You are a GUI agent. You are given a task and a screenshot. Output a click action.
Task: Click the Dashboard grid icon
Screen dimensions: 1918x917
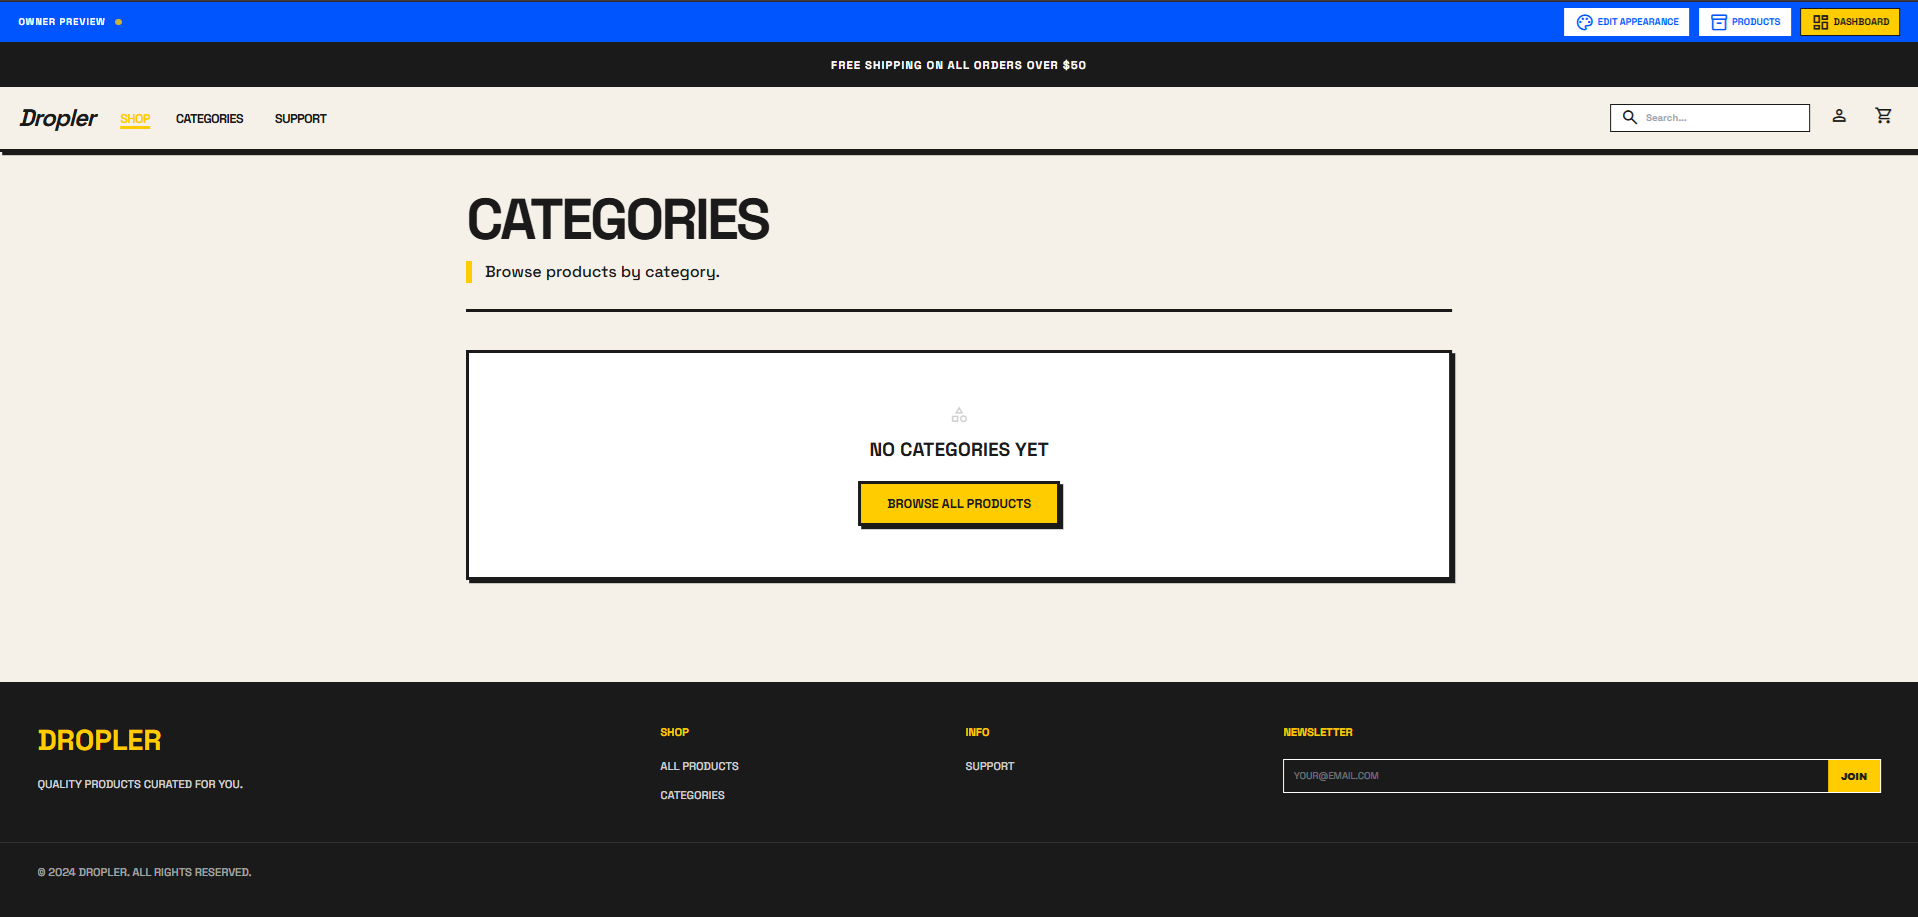1819,21
